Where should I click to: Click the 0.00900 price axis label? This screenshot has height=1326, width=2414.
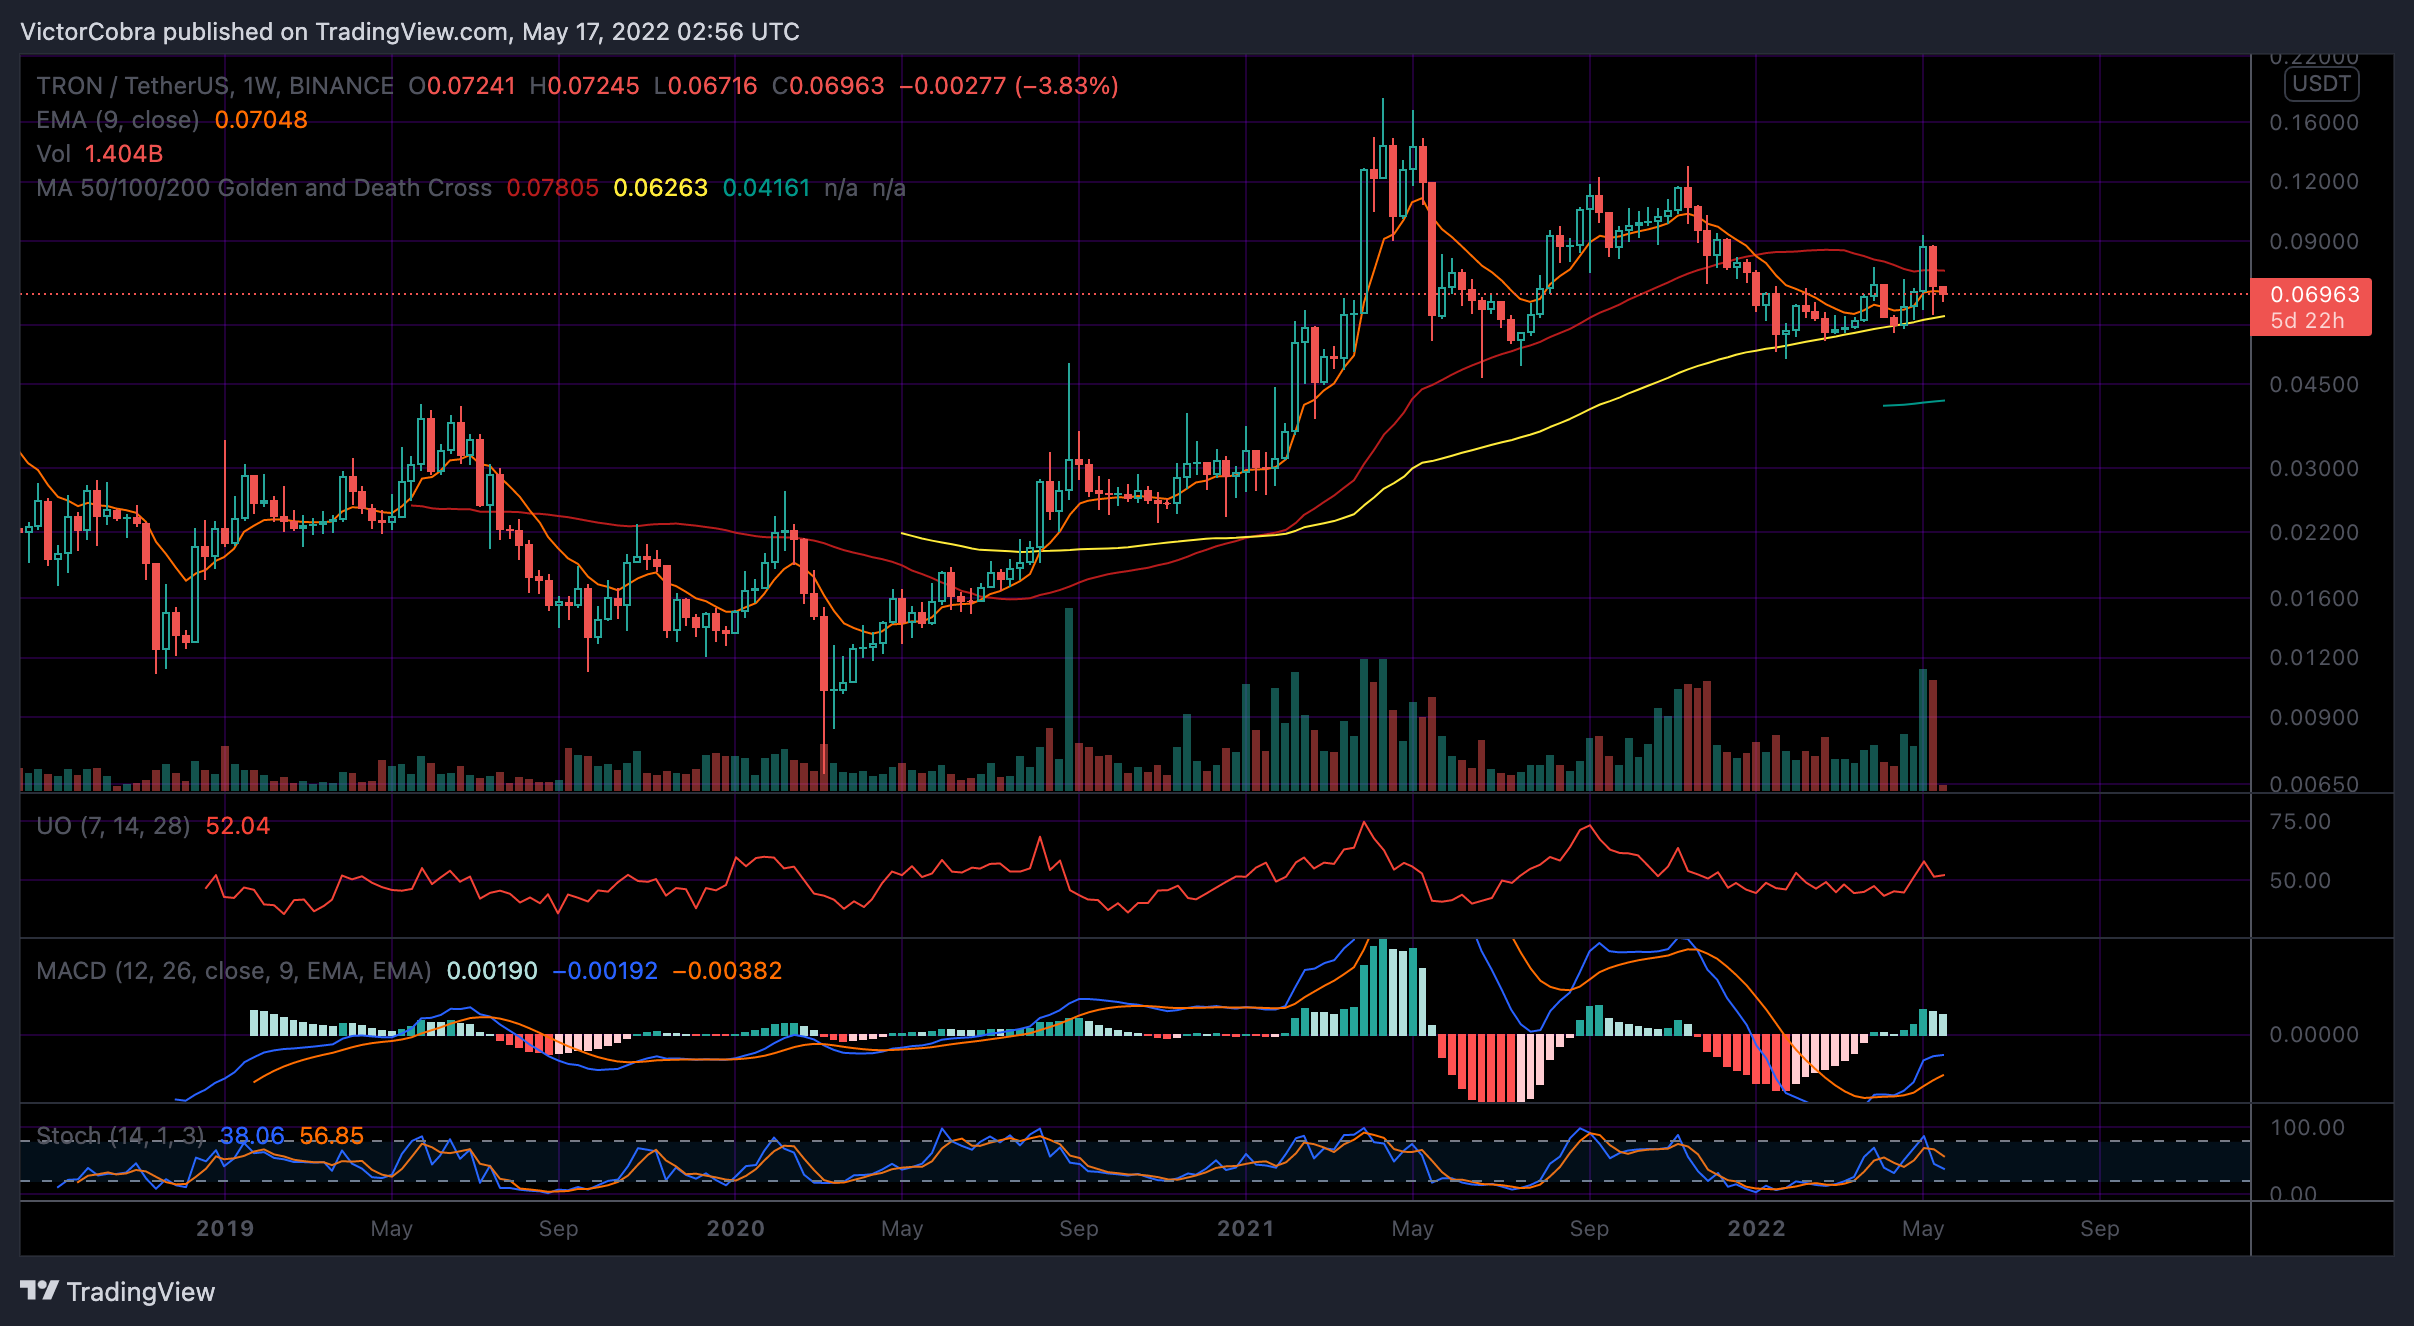point(2314,718)
